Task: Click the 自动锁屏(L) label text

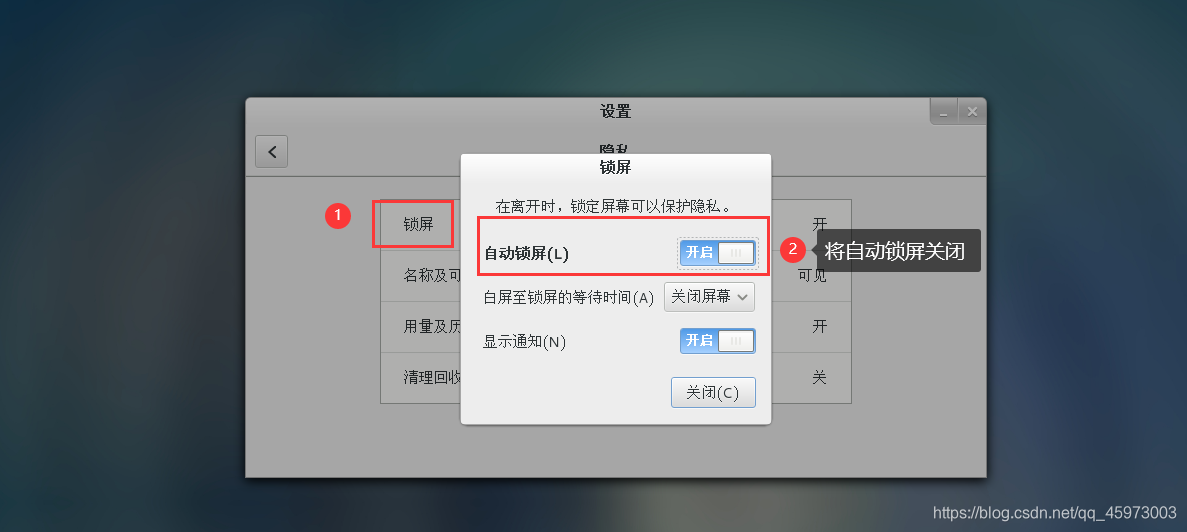Action: coord(526,254)
